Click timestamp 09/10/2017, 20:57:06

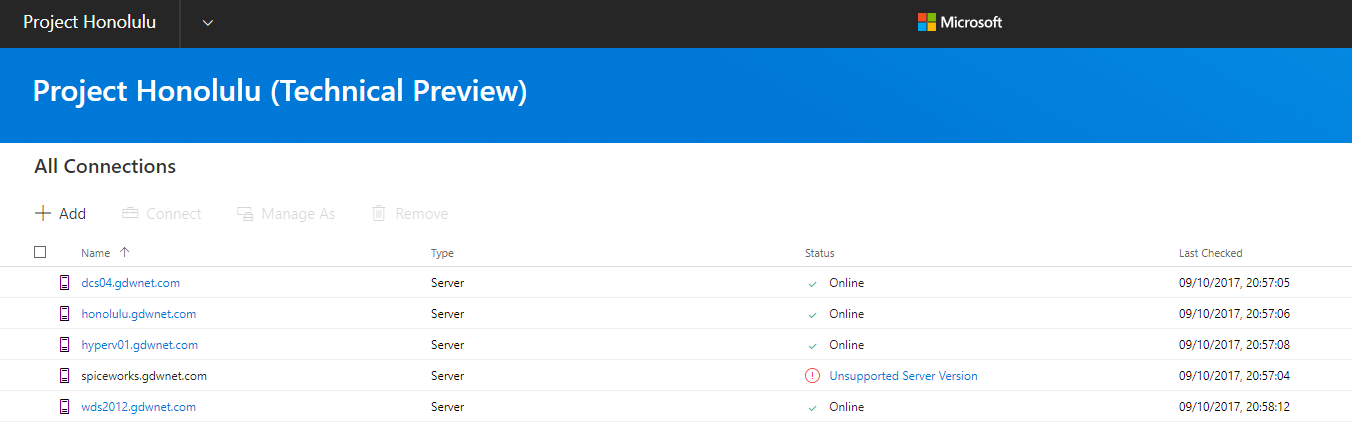tap(1234, 314)
